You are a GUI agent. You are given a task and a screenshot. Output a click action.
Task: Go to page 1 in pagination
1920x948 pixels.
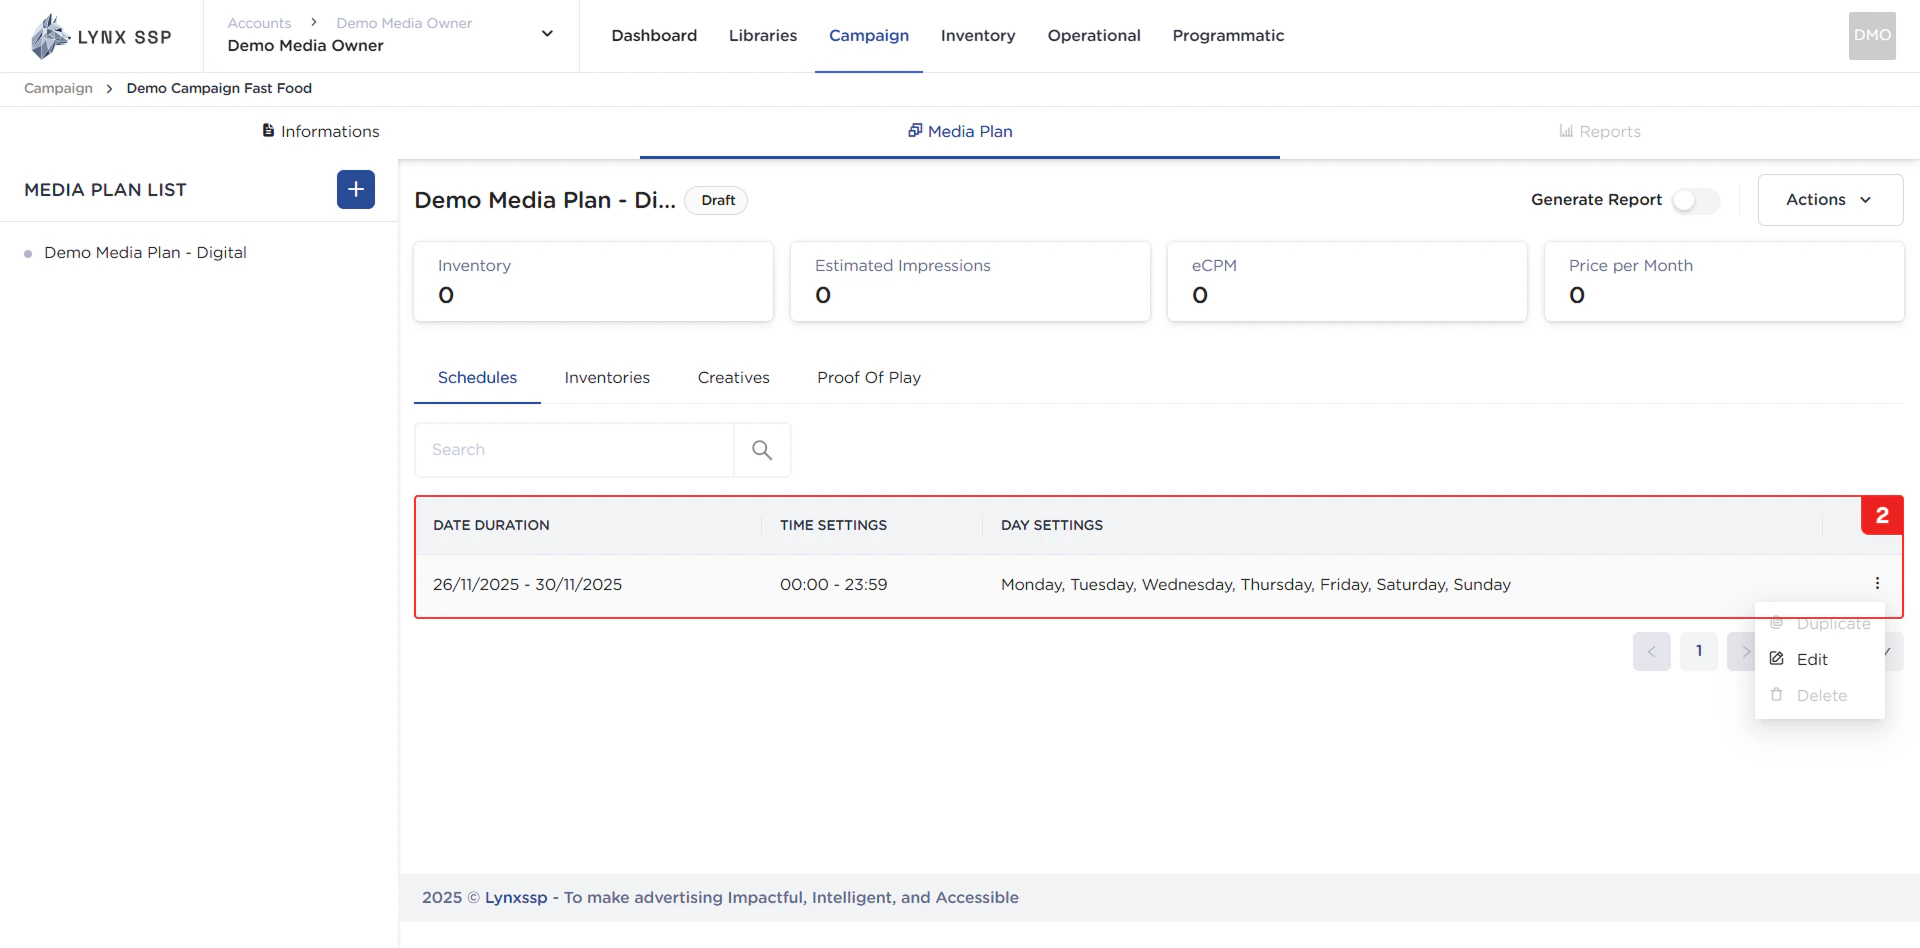click(x=1699, y=651)
